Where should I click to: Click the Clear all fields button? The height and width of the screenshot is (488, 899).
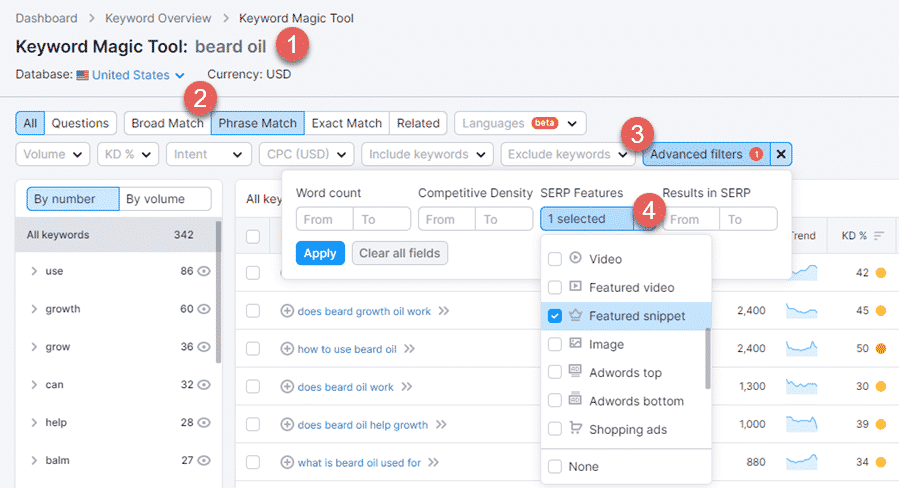click(x=399, y=253)
